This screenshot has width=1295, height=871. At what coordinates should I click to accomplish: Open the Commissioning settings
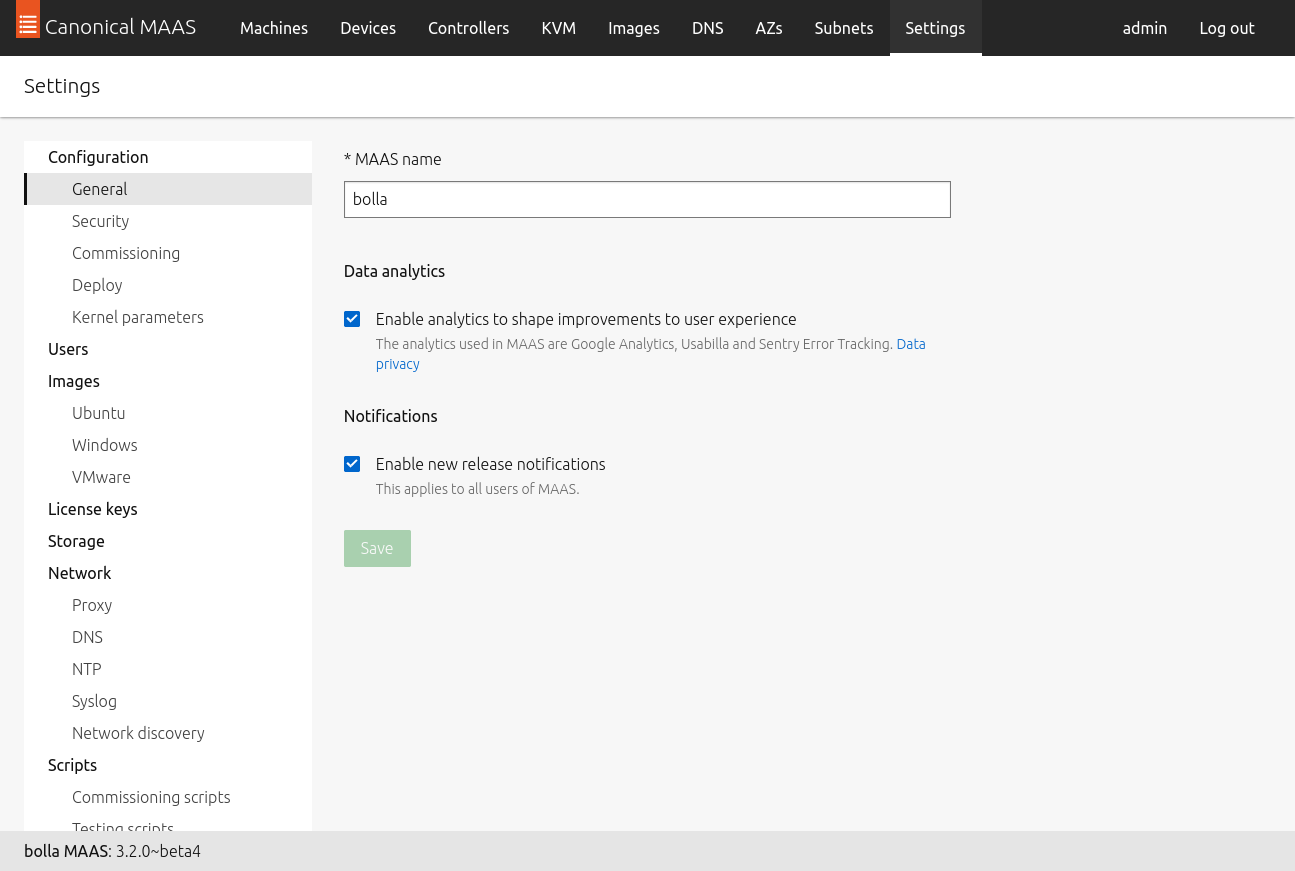coord(126,252)
